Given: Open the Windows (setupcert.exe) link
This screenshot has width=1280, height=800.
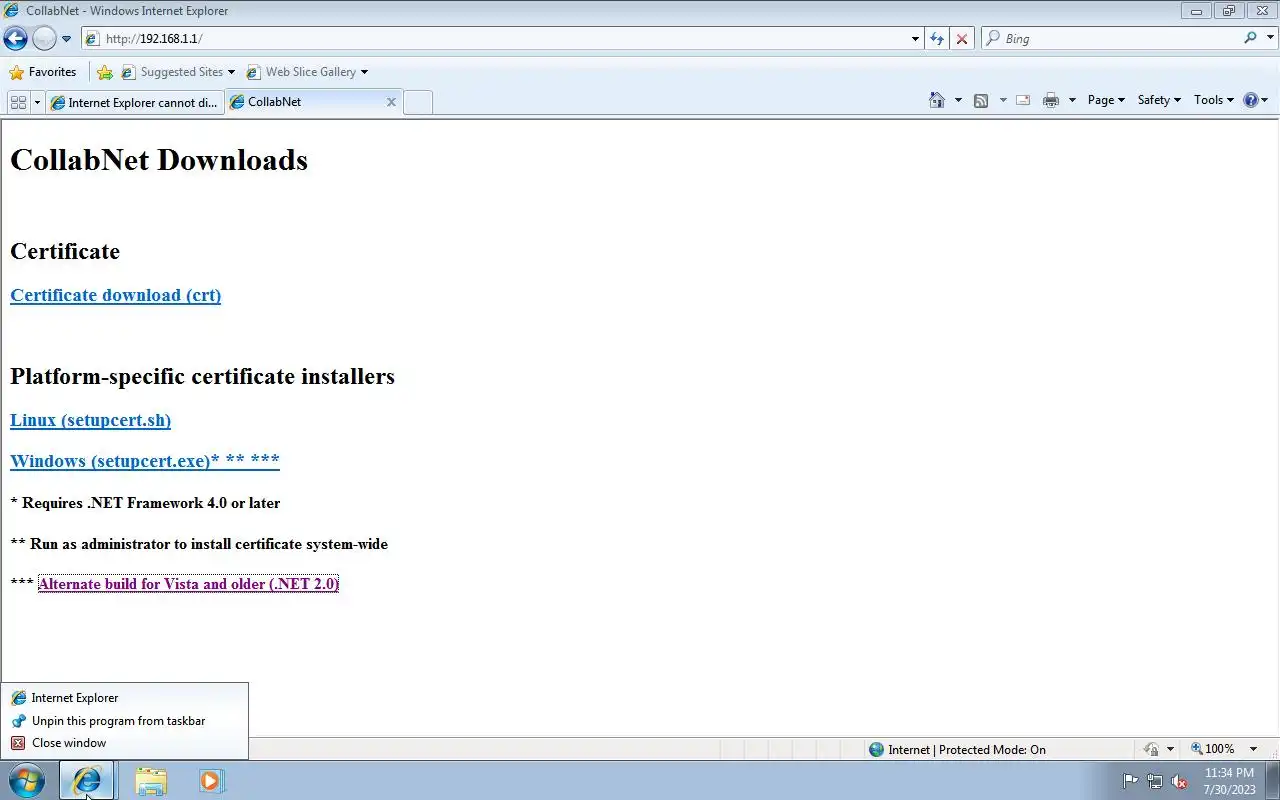Looking at the screenshot, I should click(145, 461).
